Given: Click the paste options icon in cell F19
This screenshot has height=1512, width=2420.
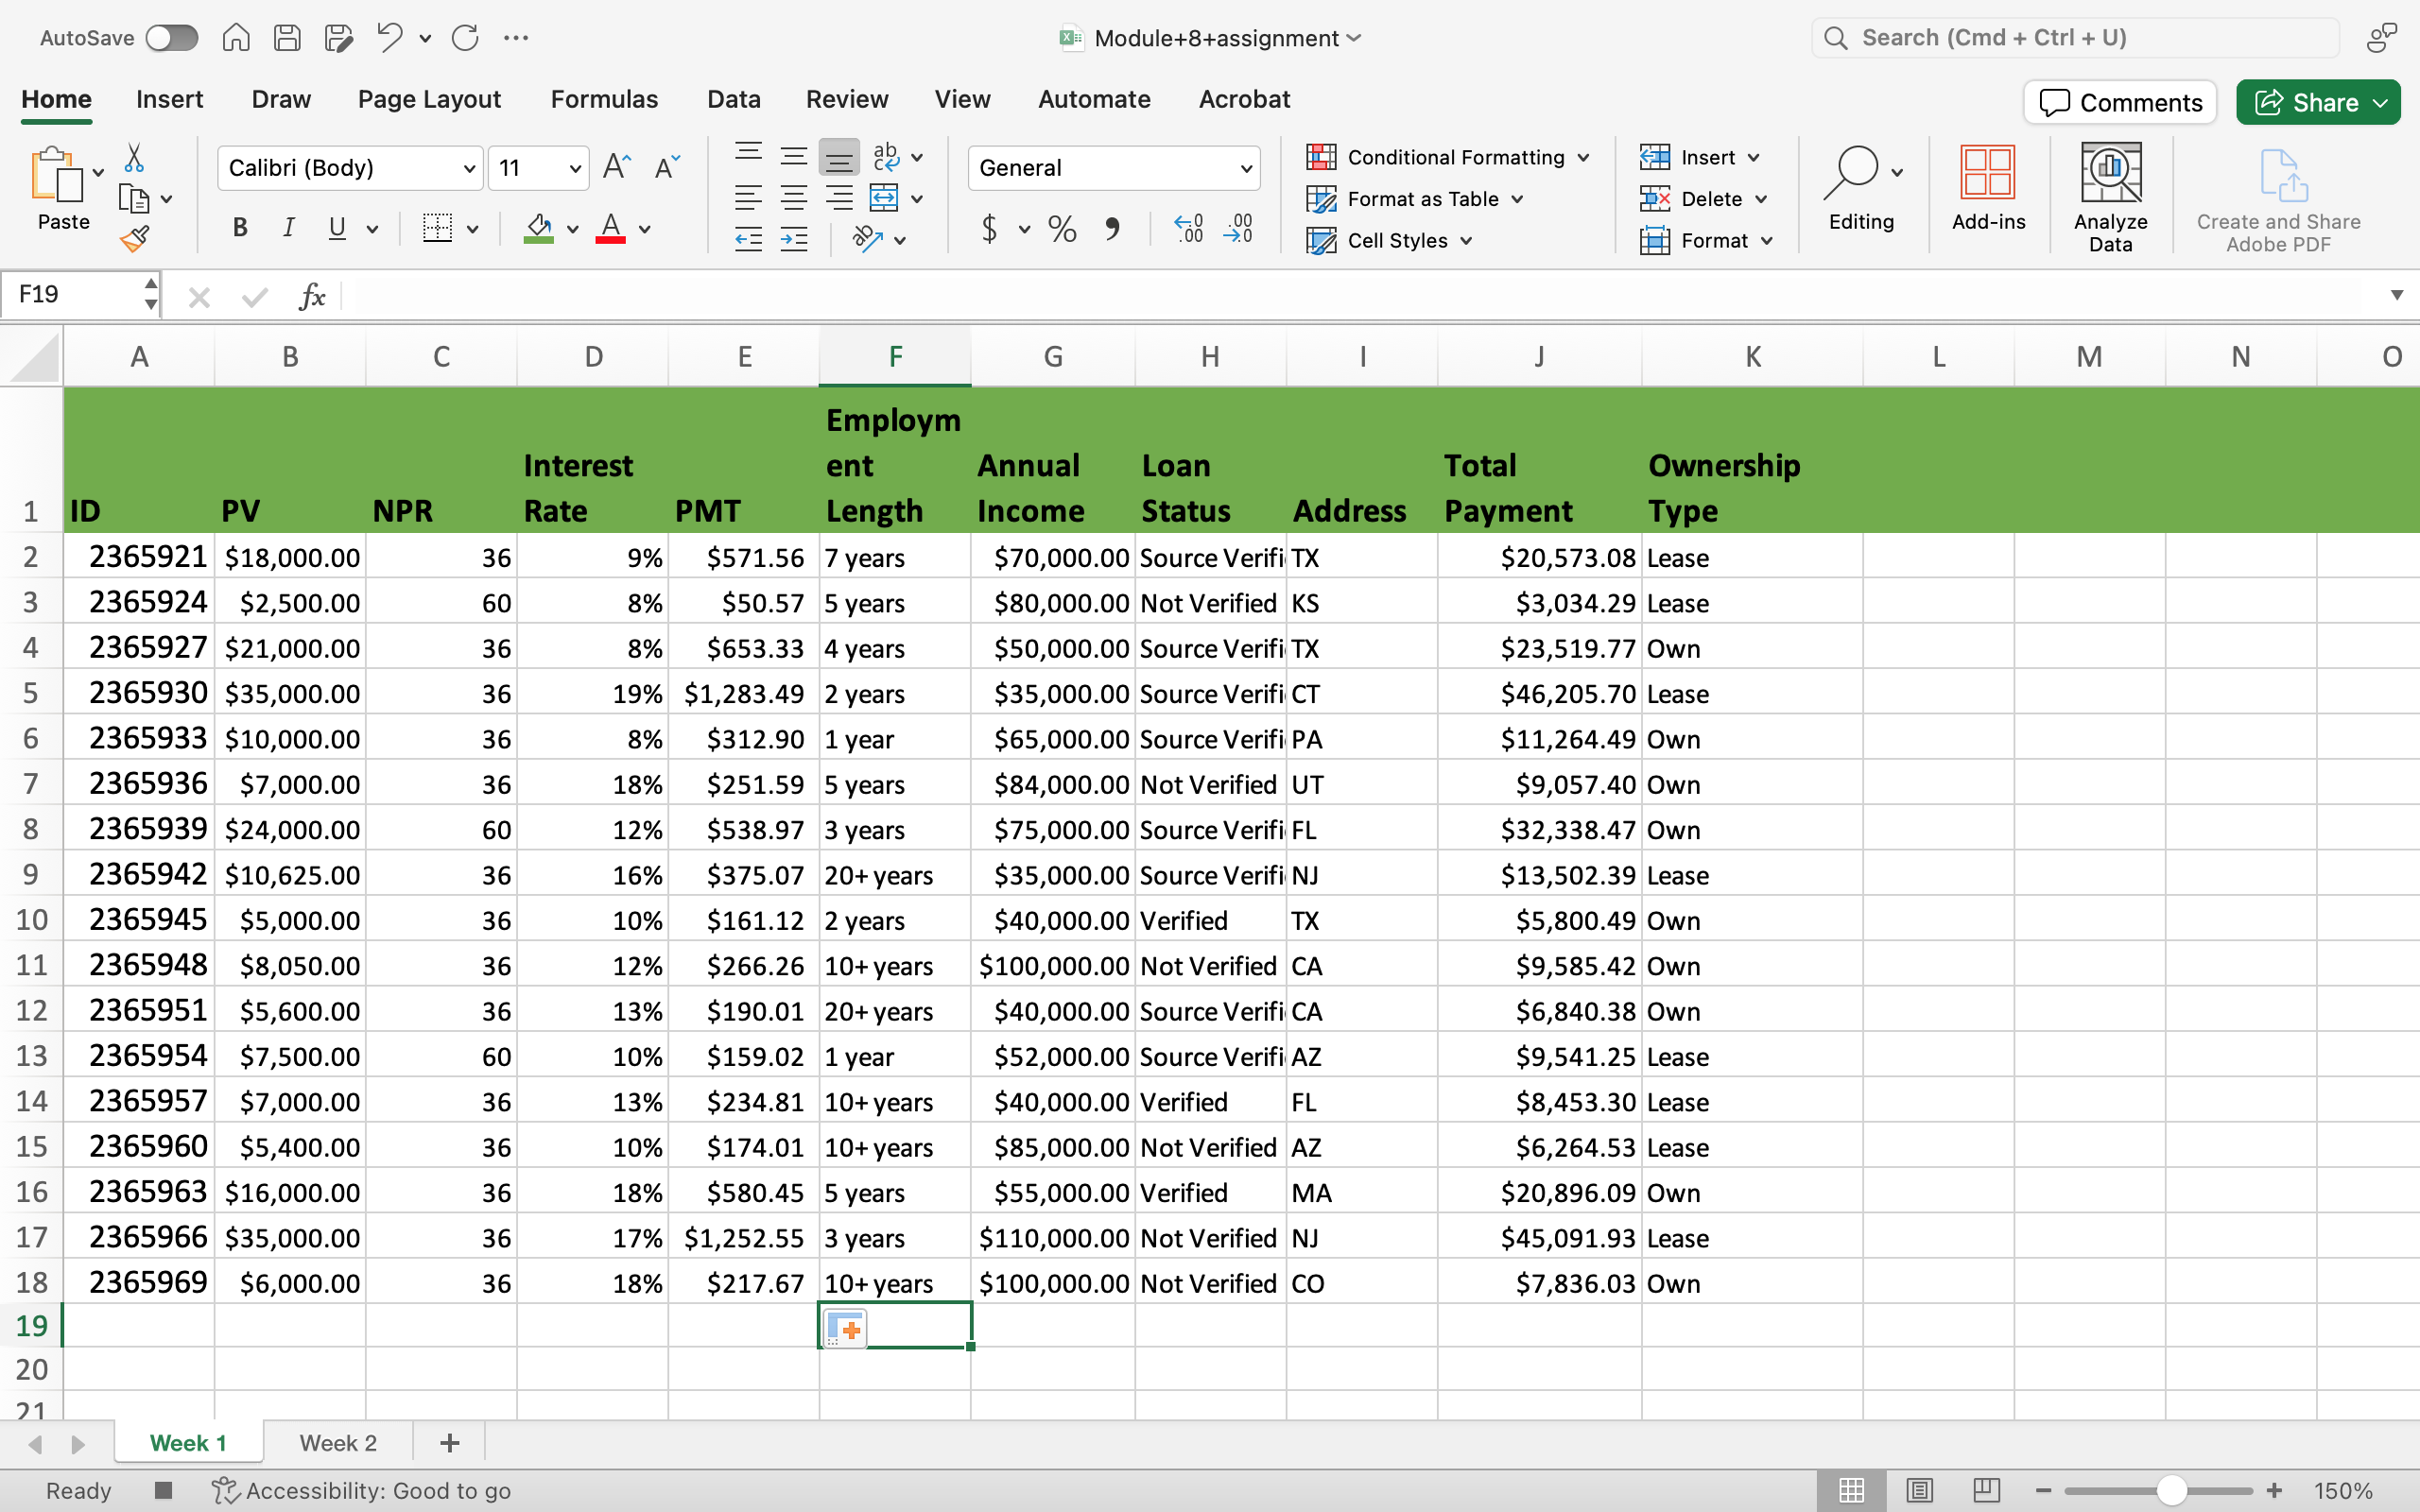Looking at the screenshot, I should pyautogui.click(x=845, y=1329).
